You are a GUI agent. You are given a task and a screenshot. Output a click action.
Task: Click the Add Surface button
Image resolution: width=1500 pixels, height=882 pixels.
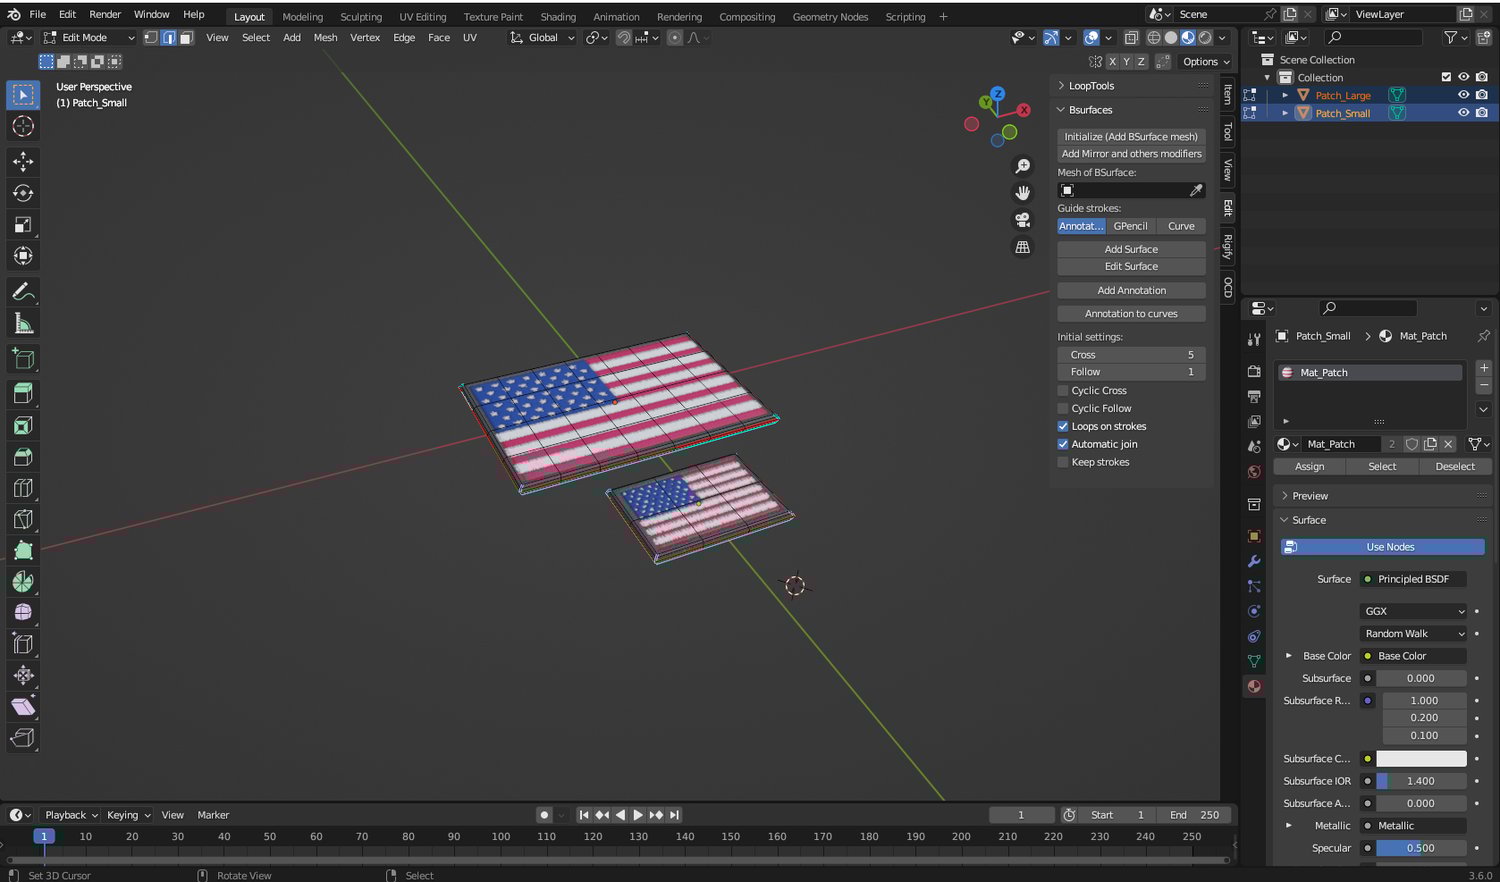coord(1131,249)
